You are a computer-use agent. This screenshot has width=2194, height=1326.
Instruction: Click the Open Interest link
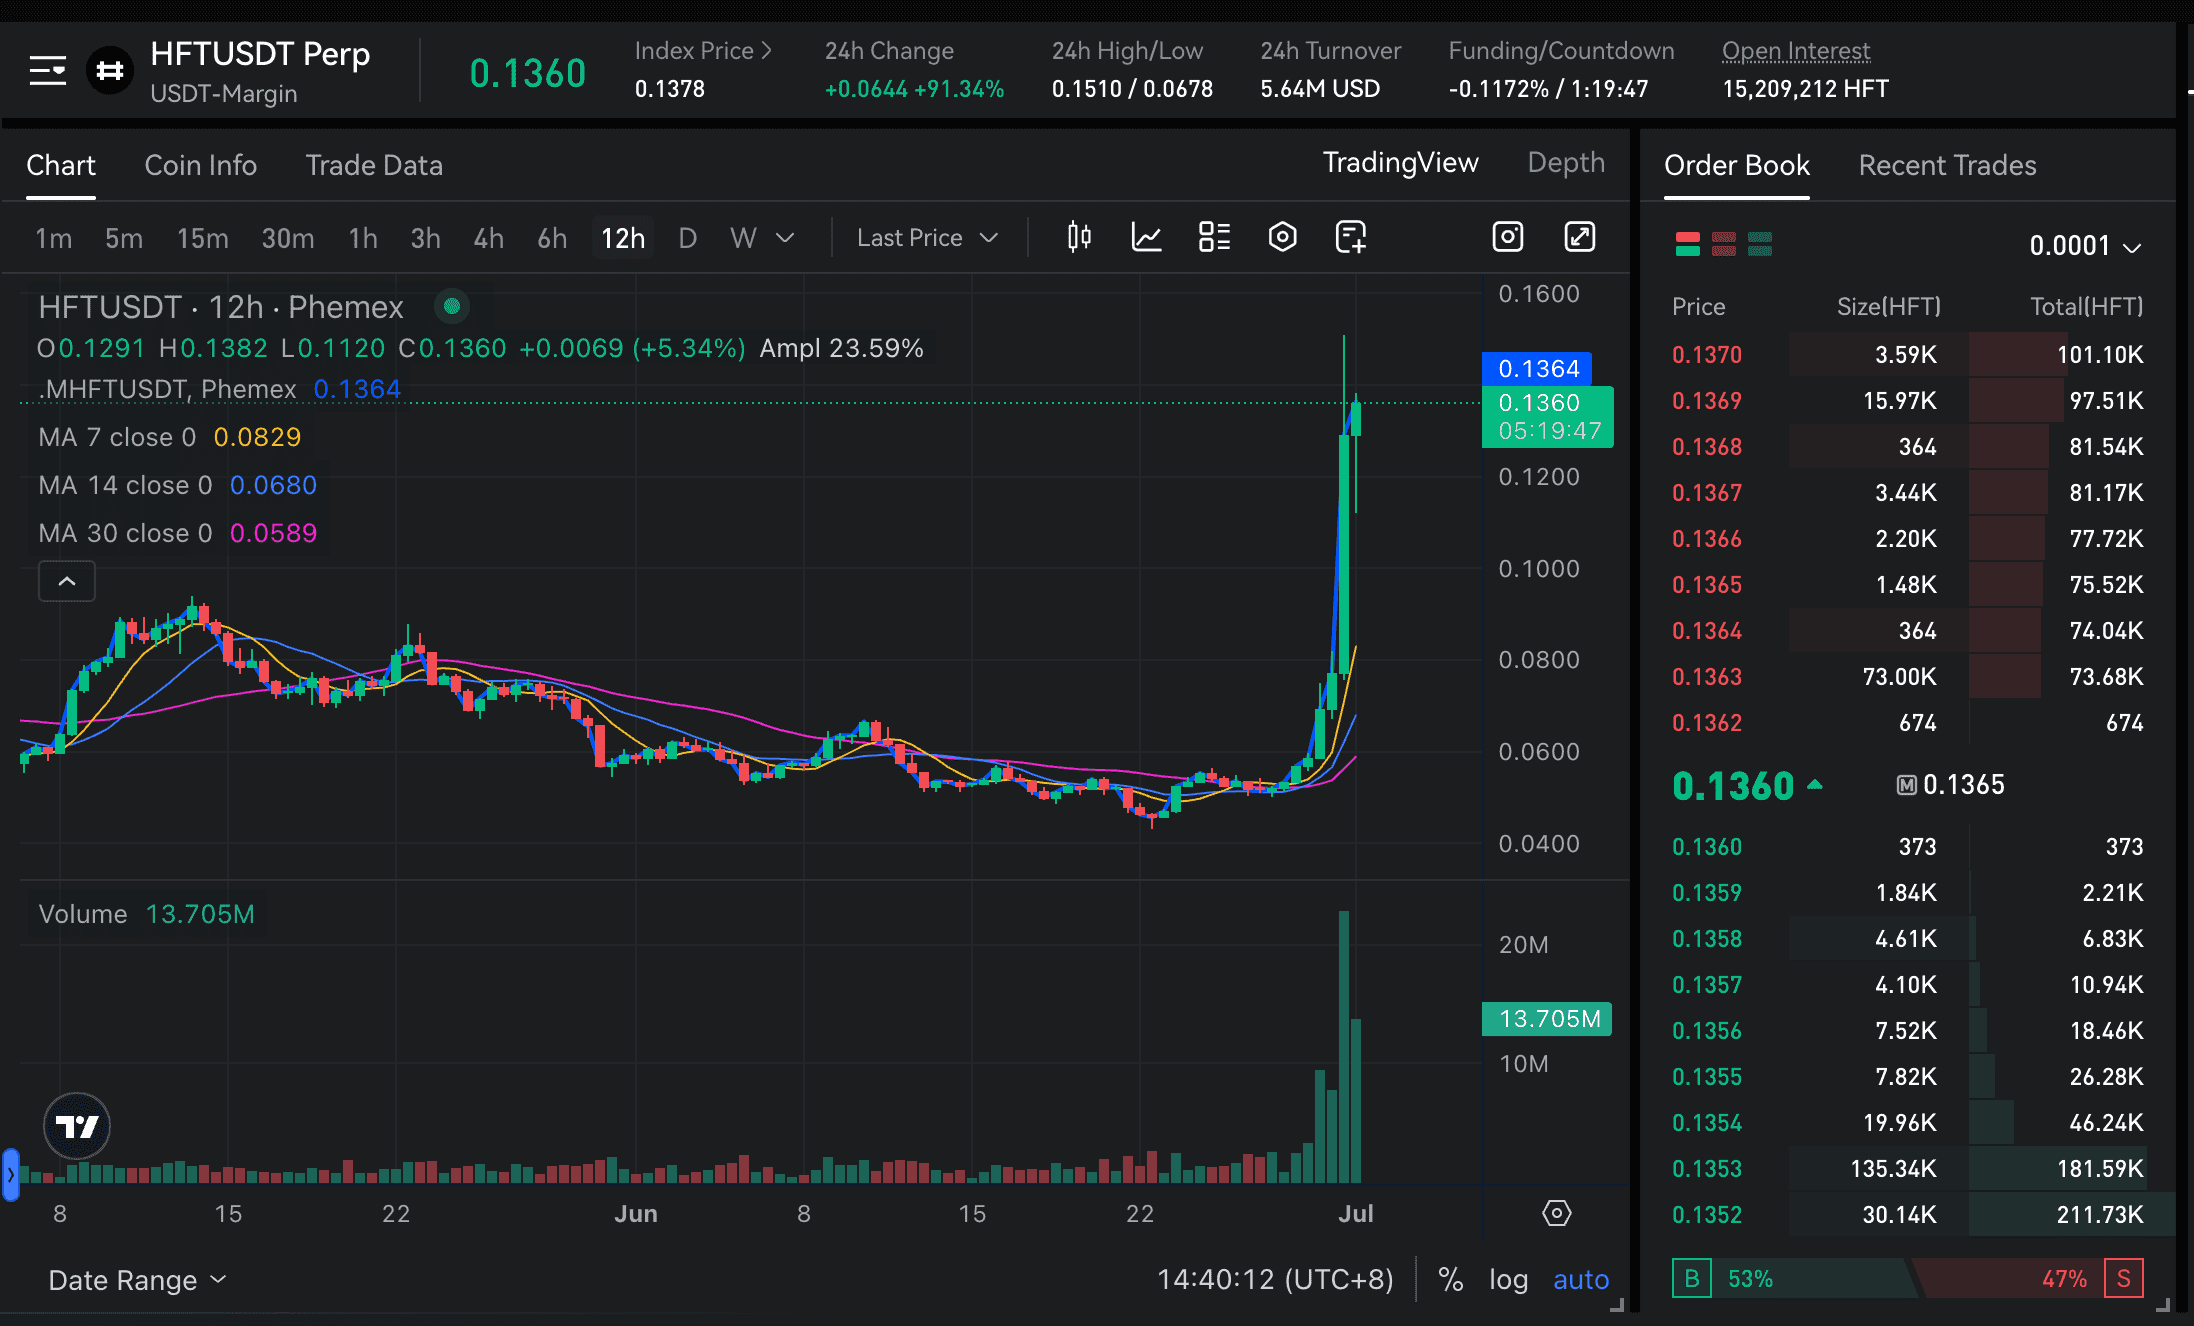coord(1795,50)
